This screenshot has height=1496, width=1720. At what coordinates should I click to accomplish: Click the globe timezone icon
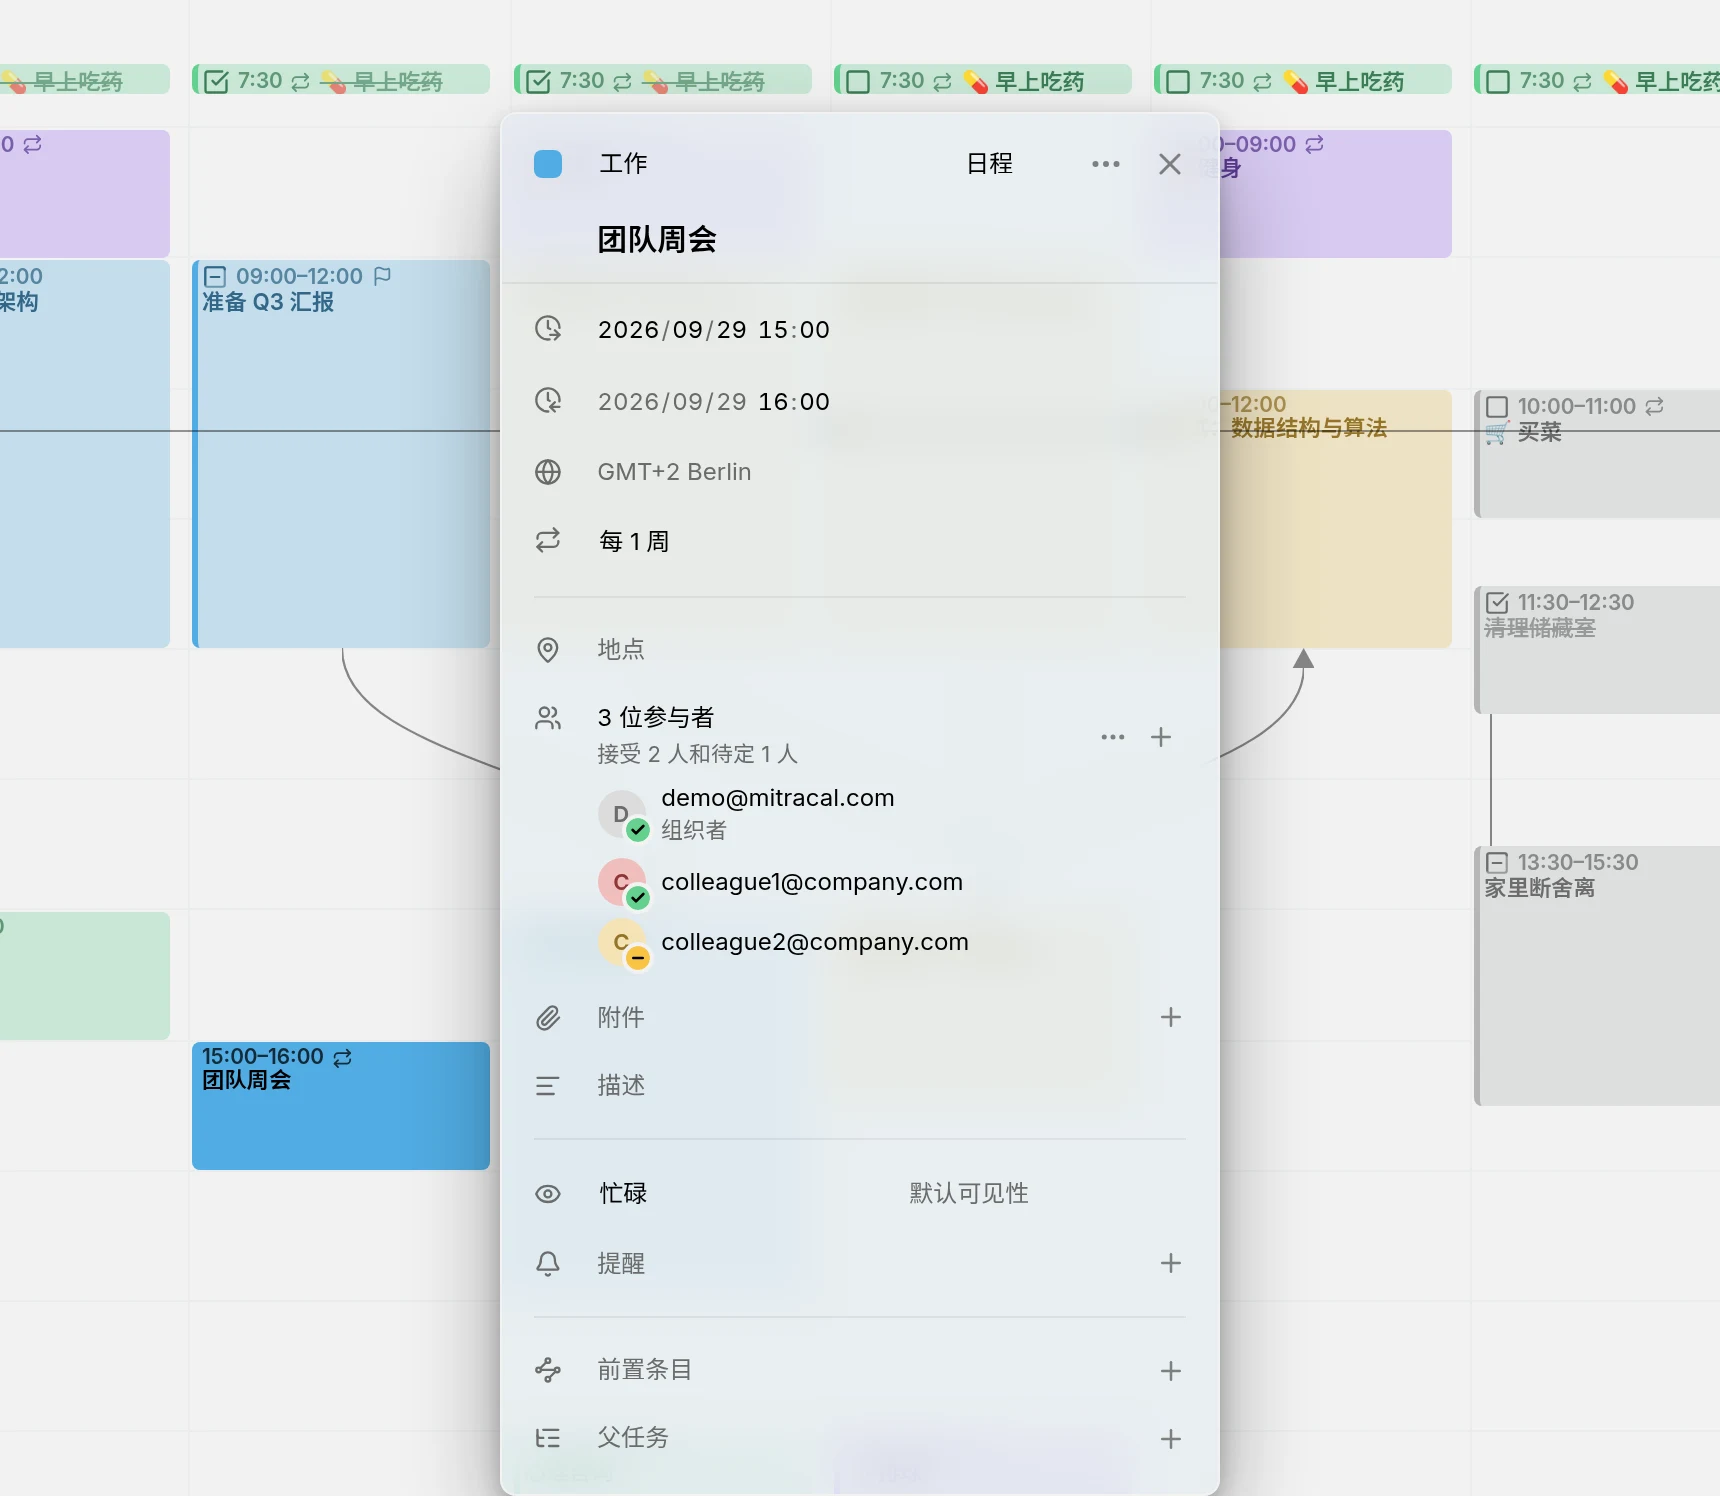(548, 472)
